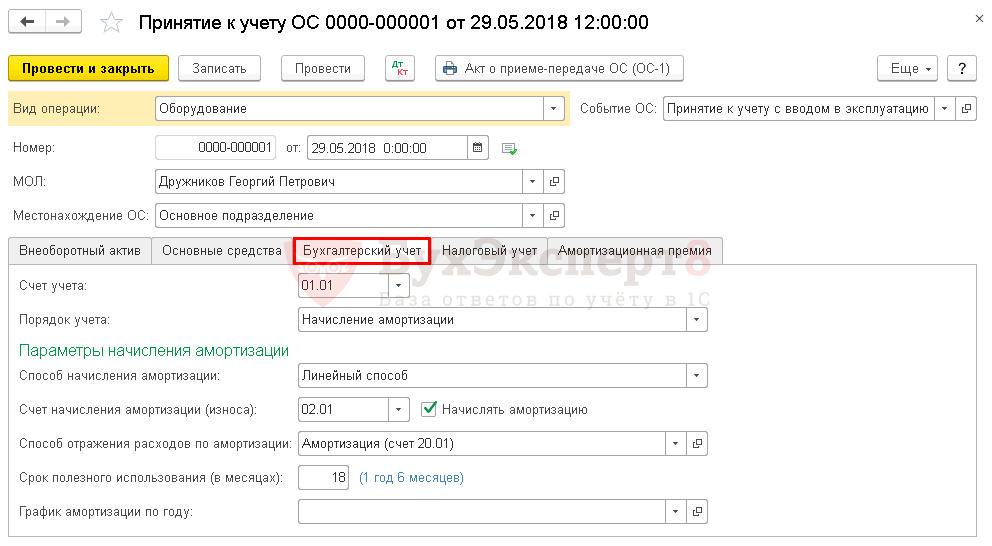Open the Амортизационная премия tab
This screenshot has height=546, width=992.
click(x=635, y=251)
